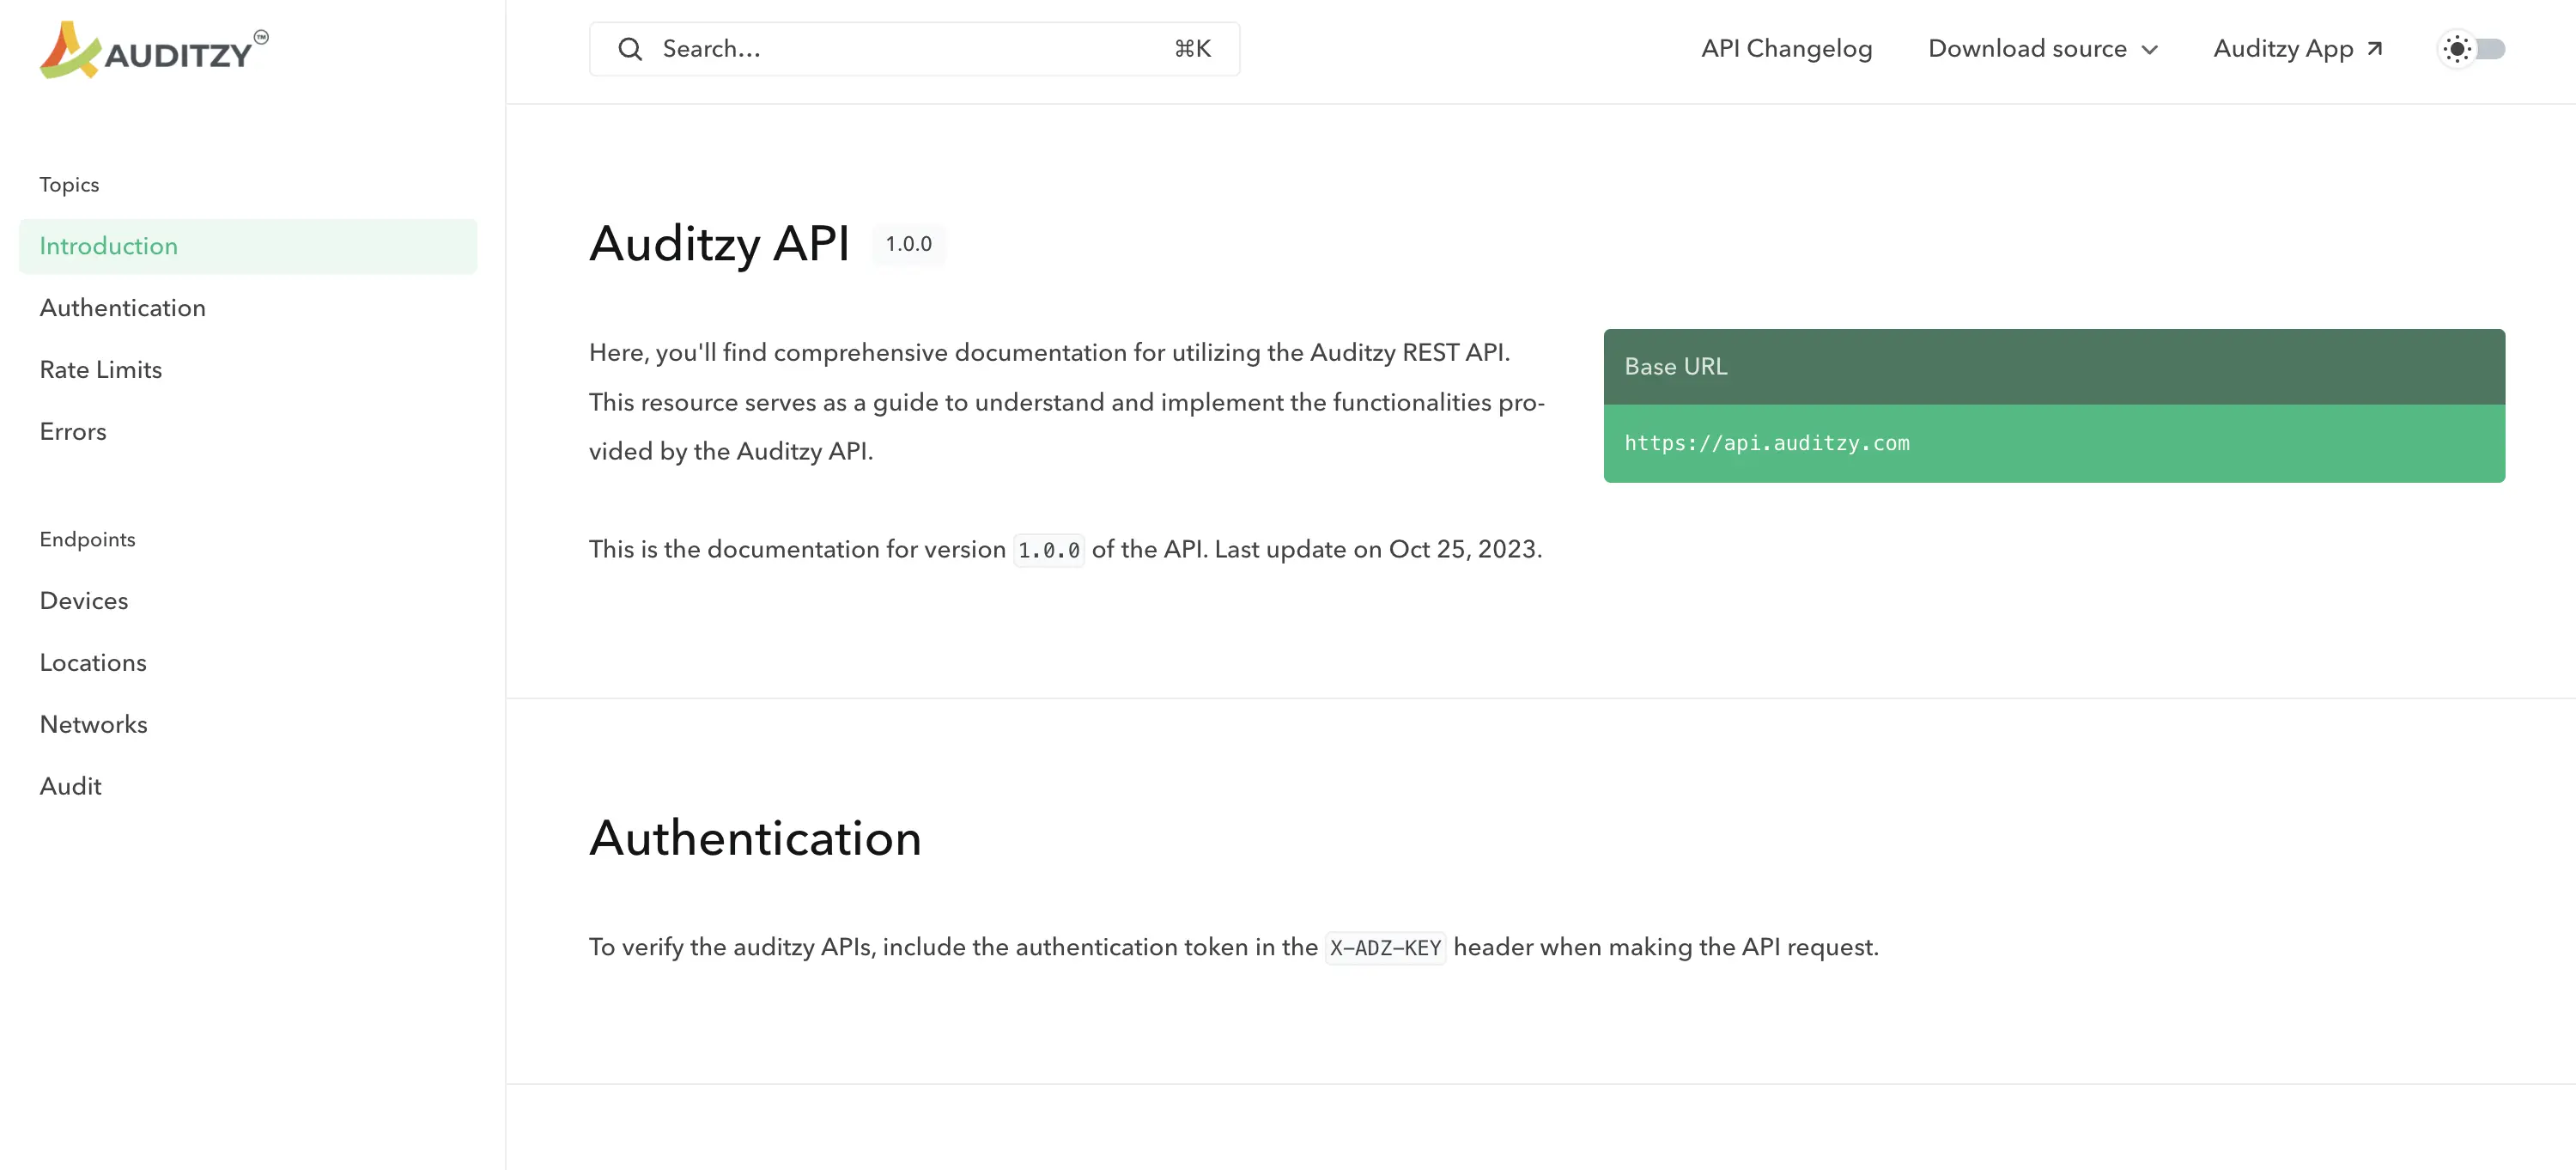Click the inline 1.0.0 version code

click(1049, 550)
